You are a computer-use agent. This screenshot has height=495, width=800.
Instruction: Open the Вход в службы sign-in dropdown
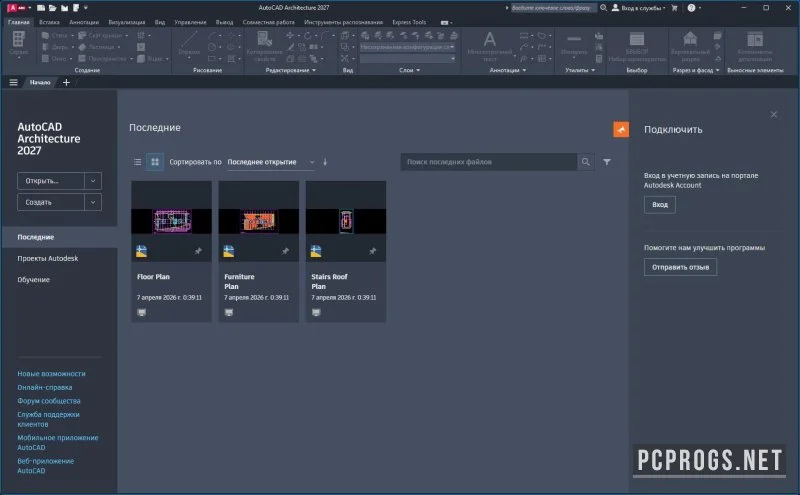click(639, 8)
